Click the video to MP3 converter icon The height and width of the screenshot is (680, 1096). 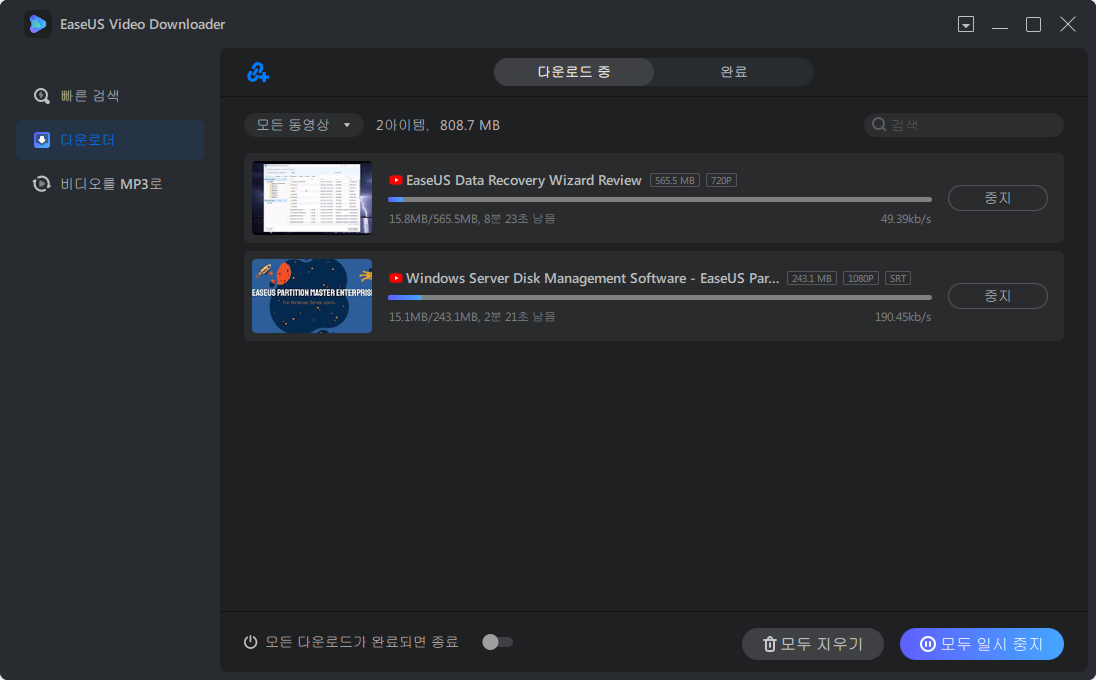tap(42, 184)
